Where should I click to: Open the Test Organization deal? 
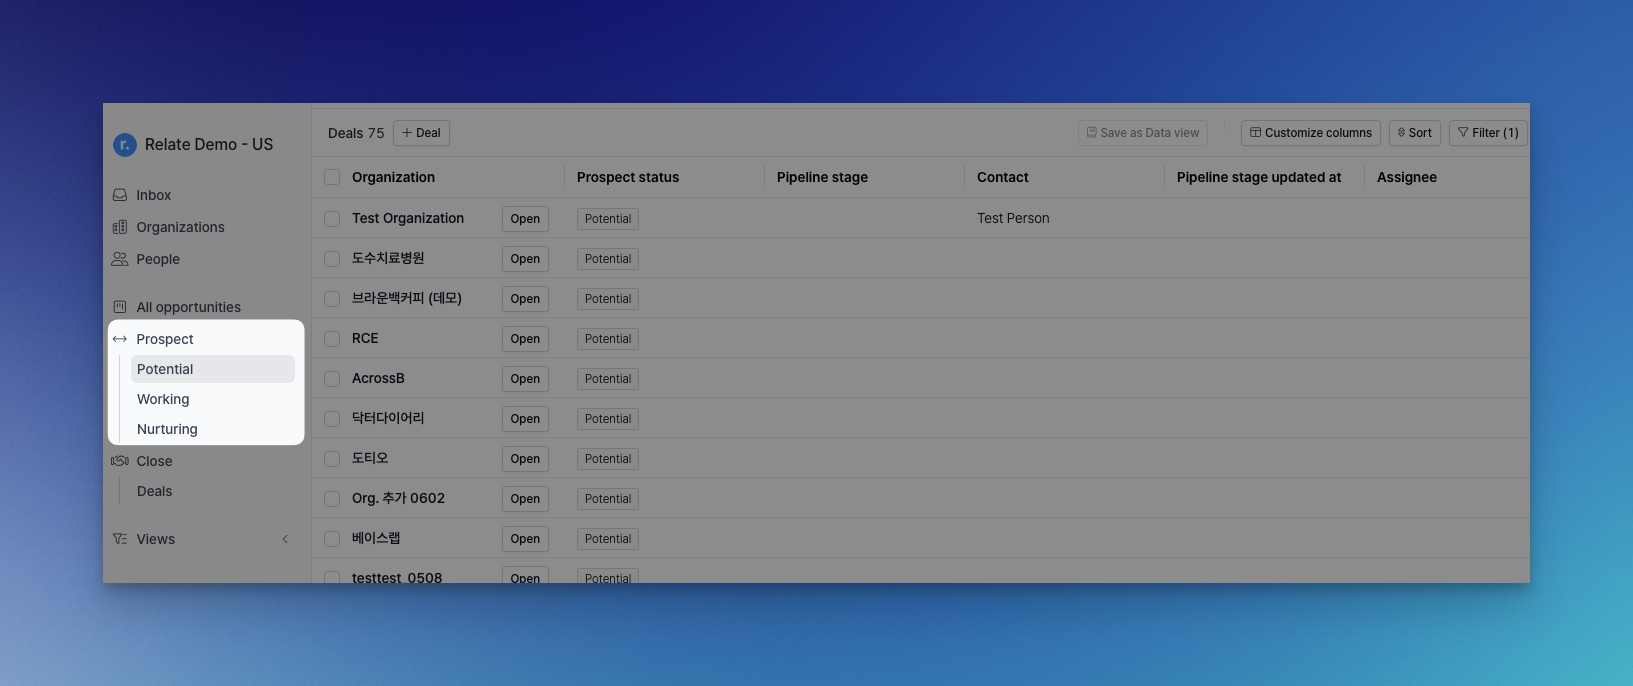click(x=525, y=219)
